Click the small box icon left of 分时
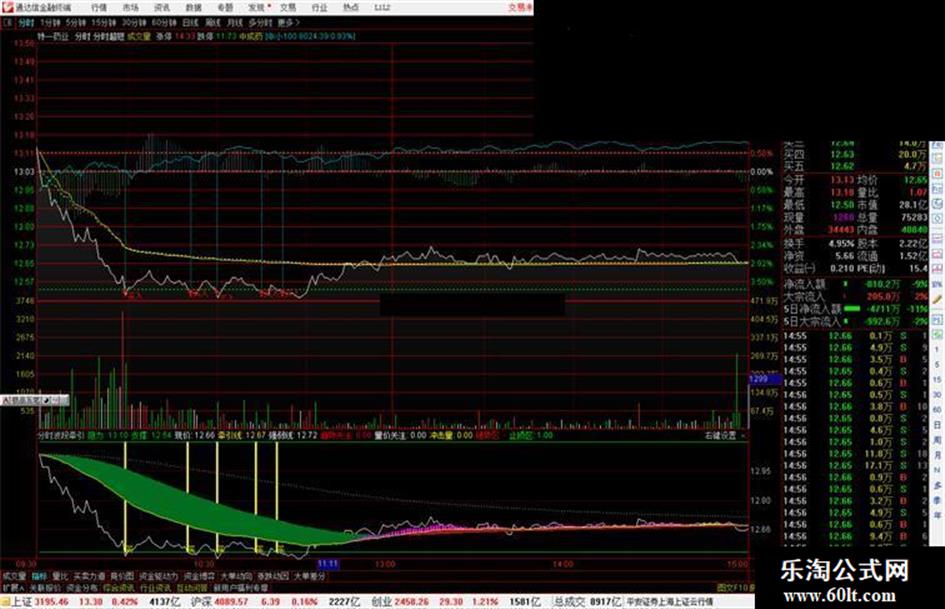Image resolution: width=945 pixels, height=609 pixels. [7, 23]
